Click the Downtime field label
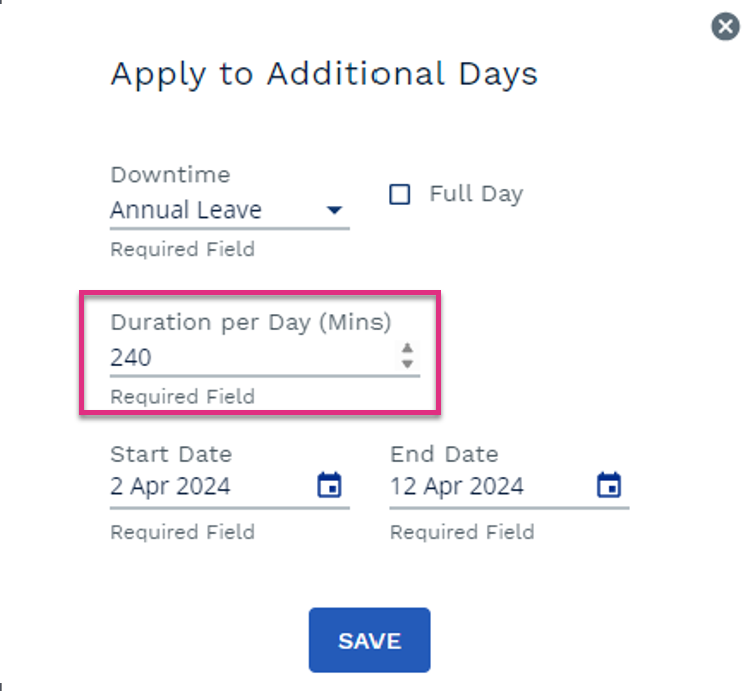 coord(170,175)
